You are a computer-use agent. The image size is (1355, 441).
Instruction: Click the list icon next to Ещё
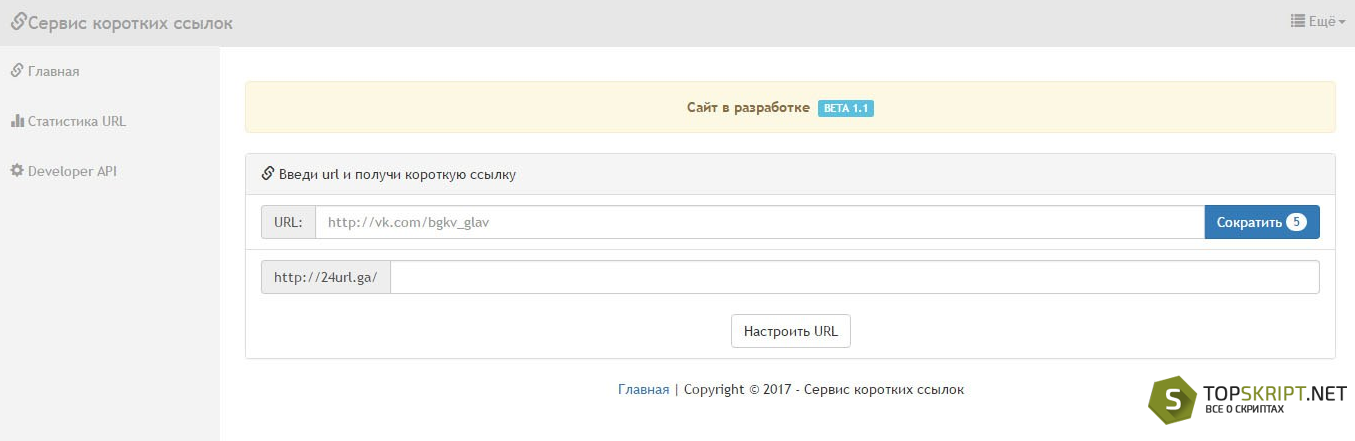pos(1298,21)
